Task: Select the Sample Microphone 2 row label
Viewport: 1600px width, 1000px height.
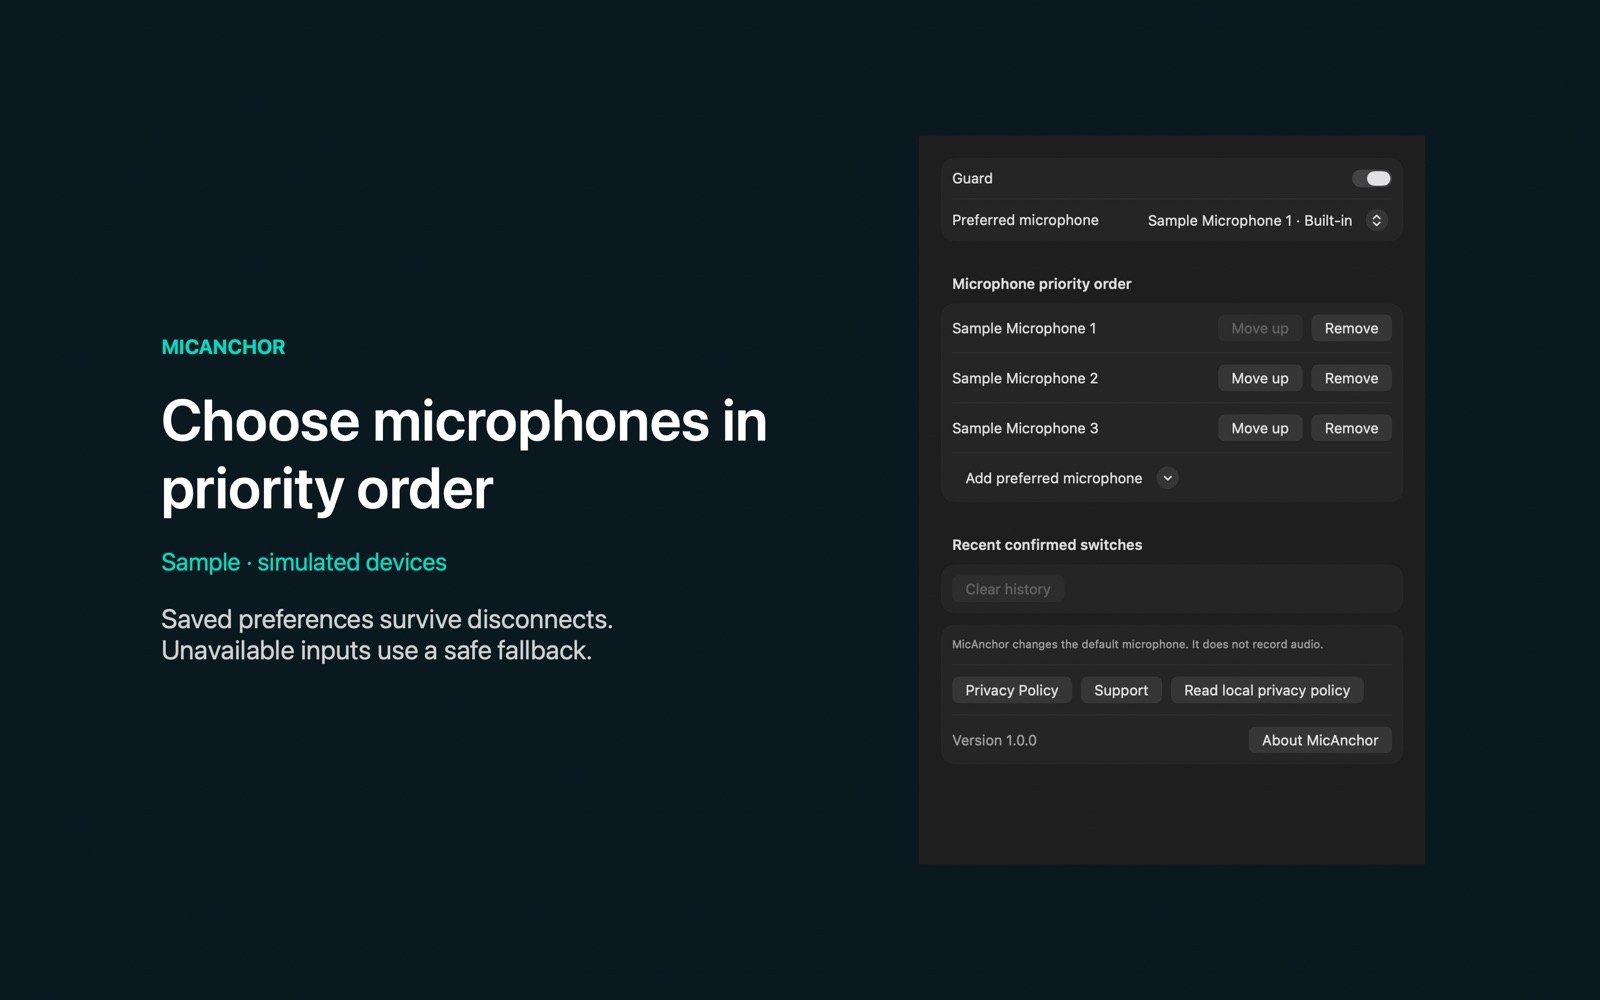Action: pos(1025,378)
